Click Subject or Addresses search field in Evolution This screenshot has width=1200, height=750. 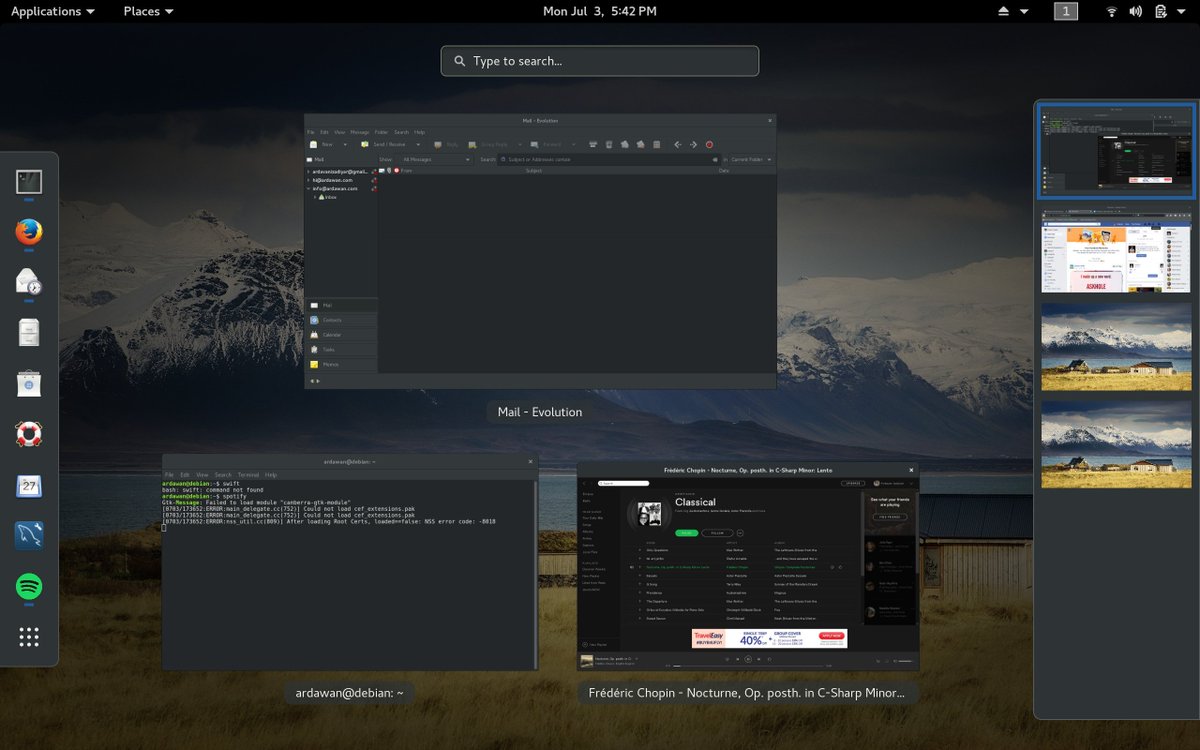click(608, 159)
